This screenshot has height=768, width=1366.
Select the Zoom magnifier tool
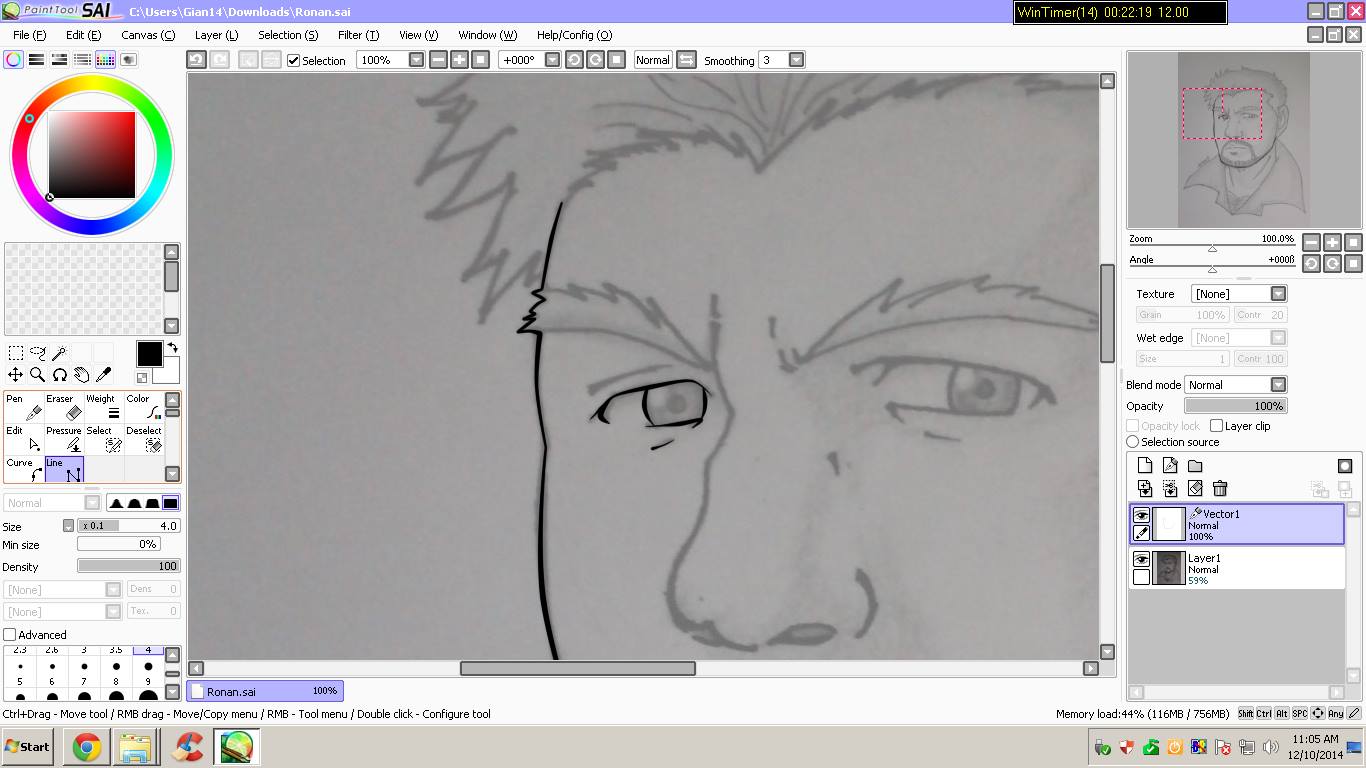click(x=37, y=375)
